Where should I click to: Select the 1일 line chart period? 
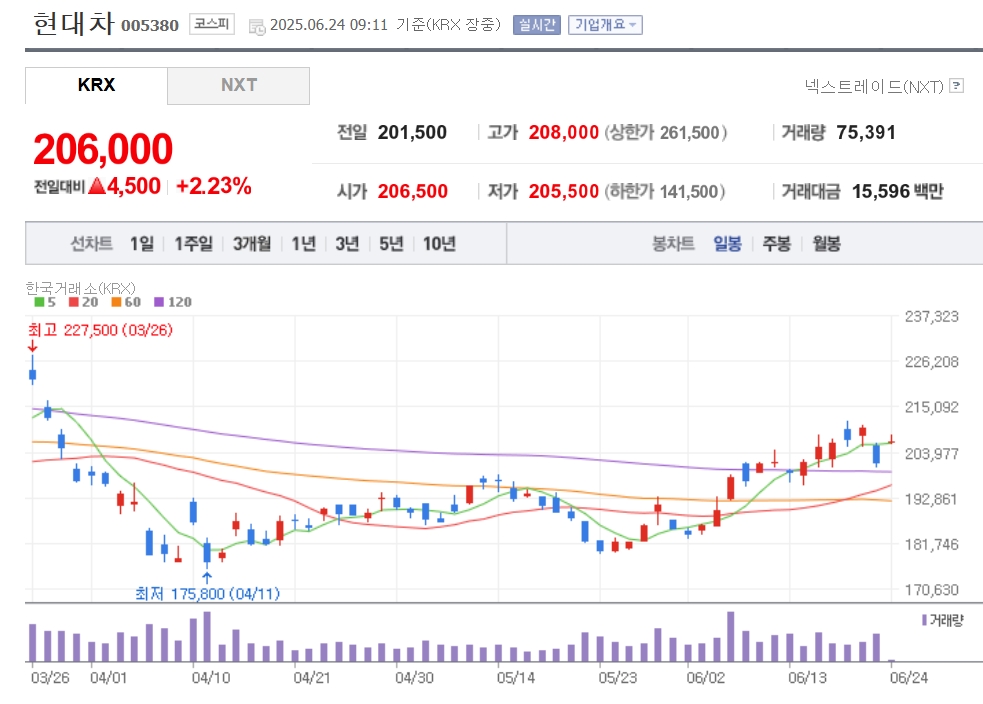[x=142, y=243]
